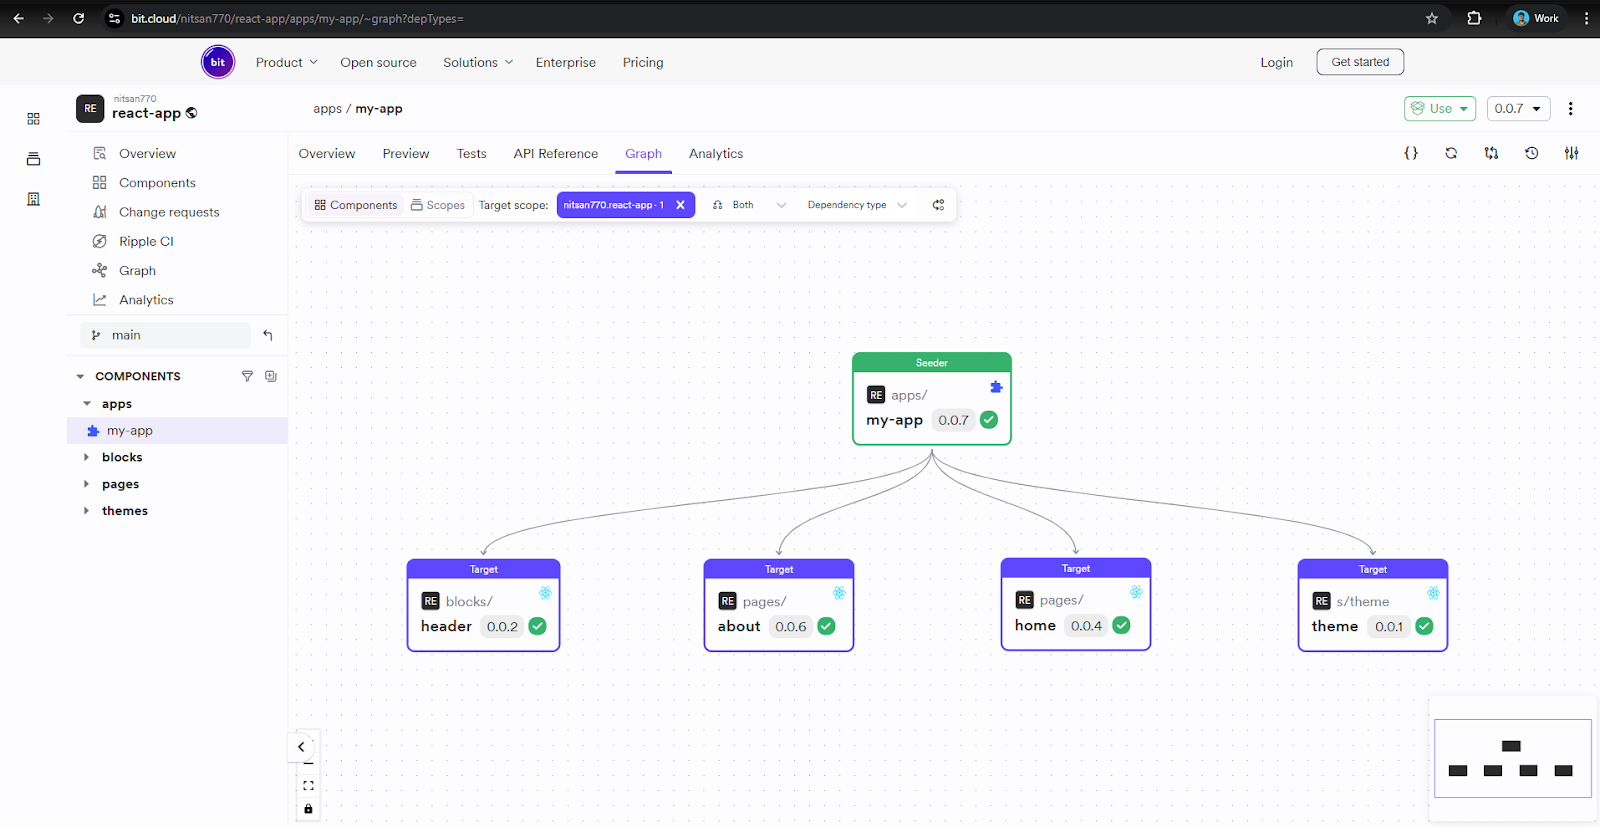Switch to the API Reference tab
Image resolution: width=1600 pixels, height=827 pixels.
pos(556,154)
